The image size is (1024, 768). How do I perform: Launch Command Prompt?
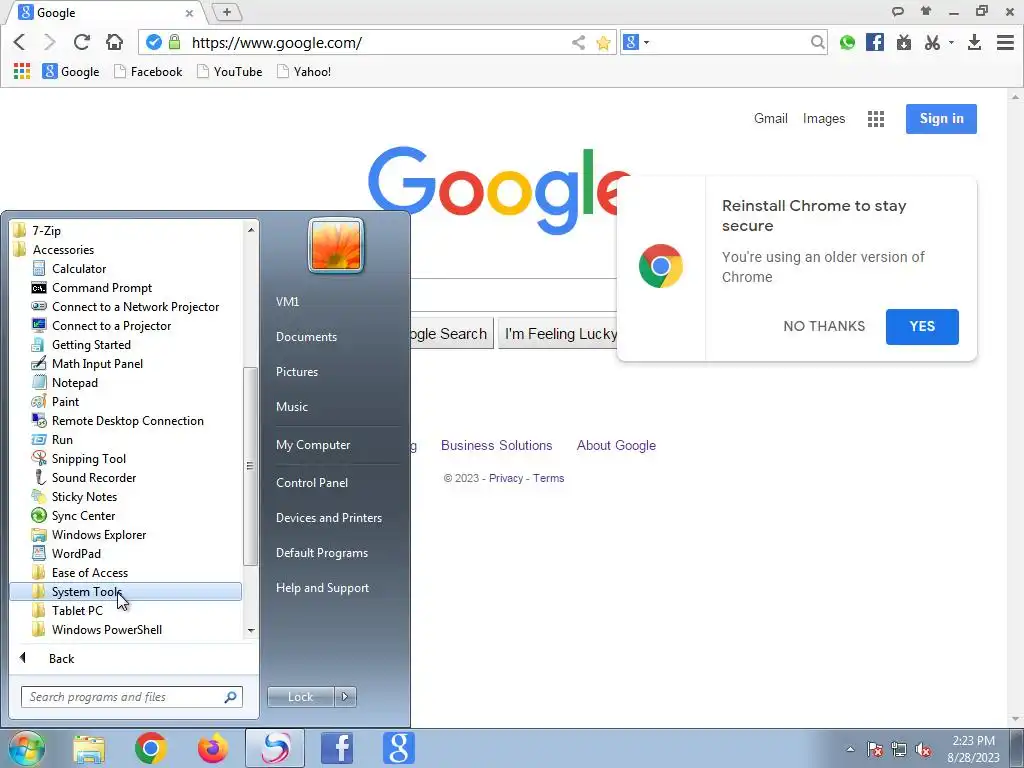pyautogui.click(x=101, y=287)
